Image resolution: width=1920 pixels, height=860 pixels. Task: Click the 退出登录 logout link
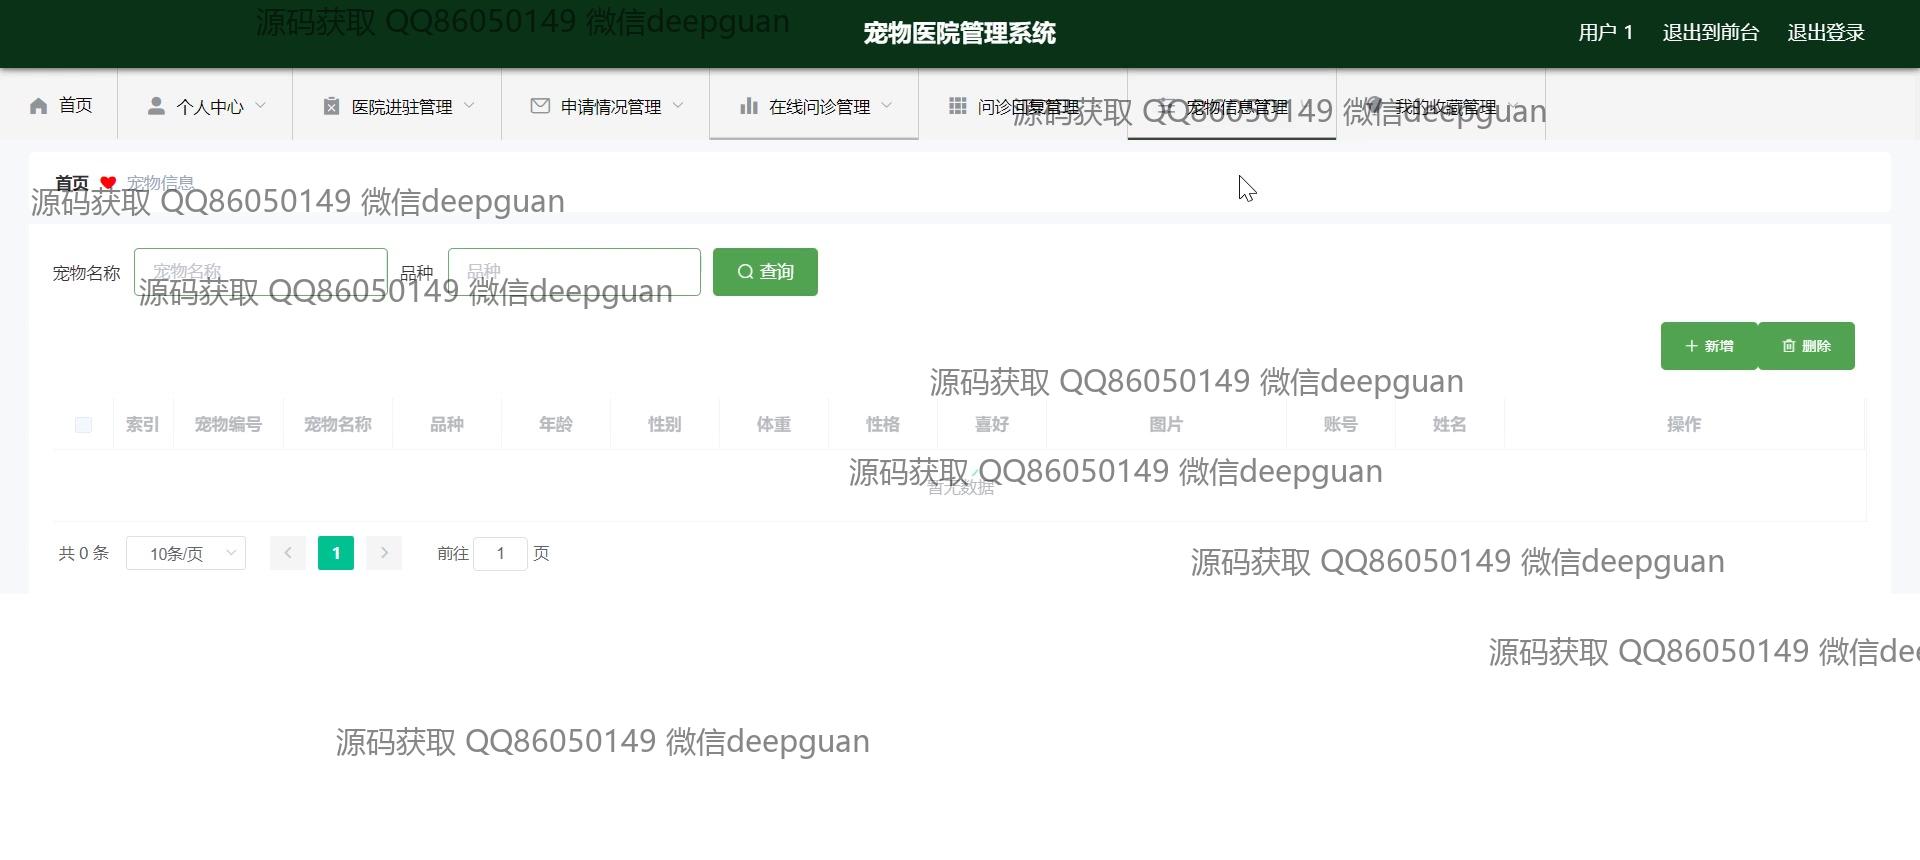[x=1825, y=33]
